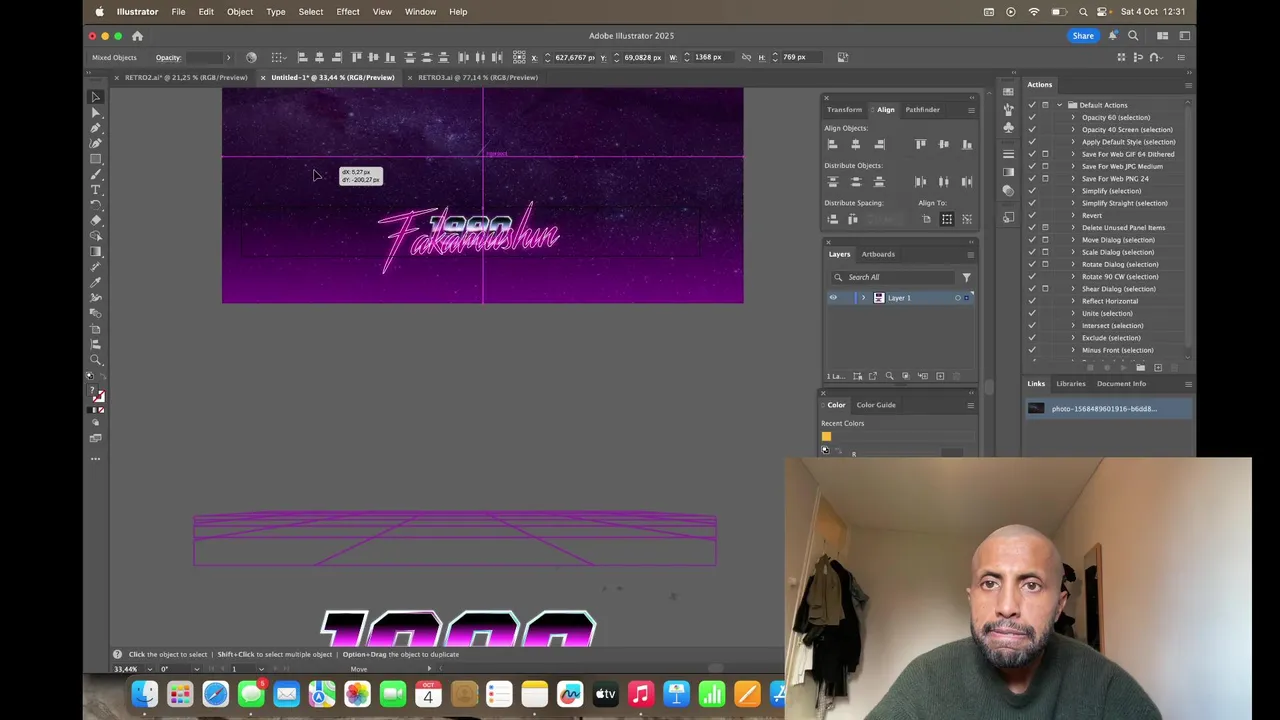Image resolution: width=1280 pixels, height=720 pixels.
Task: Toggle checkmark for Simplify (selection) action
Action: point(1032,191)
